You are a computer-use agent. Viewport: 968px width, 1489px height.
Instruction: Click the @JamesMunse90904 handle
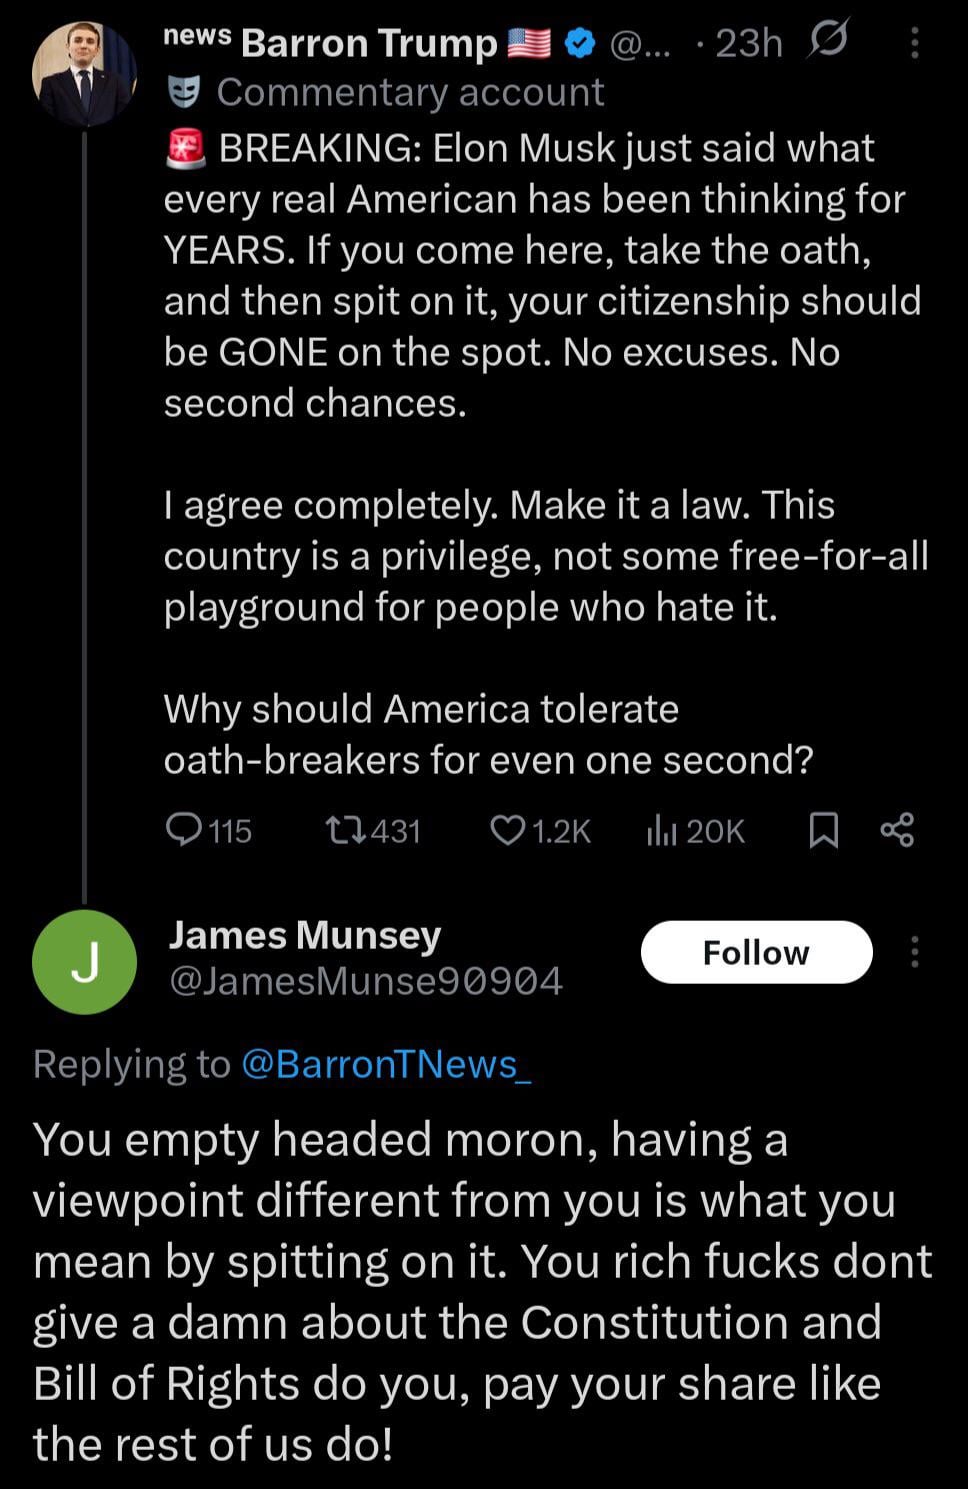366,981
